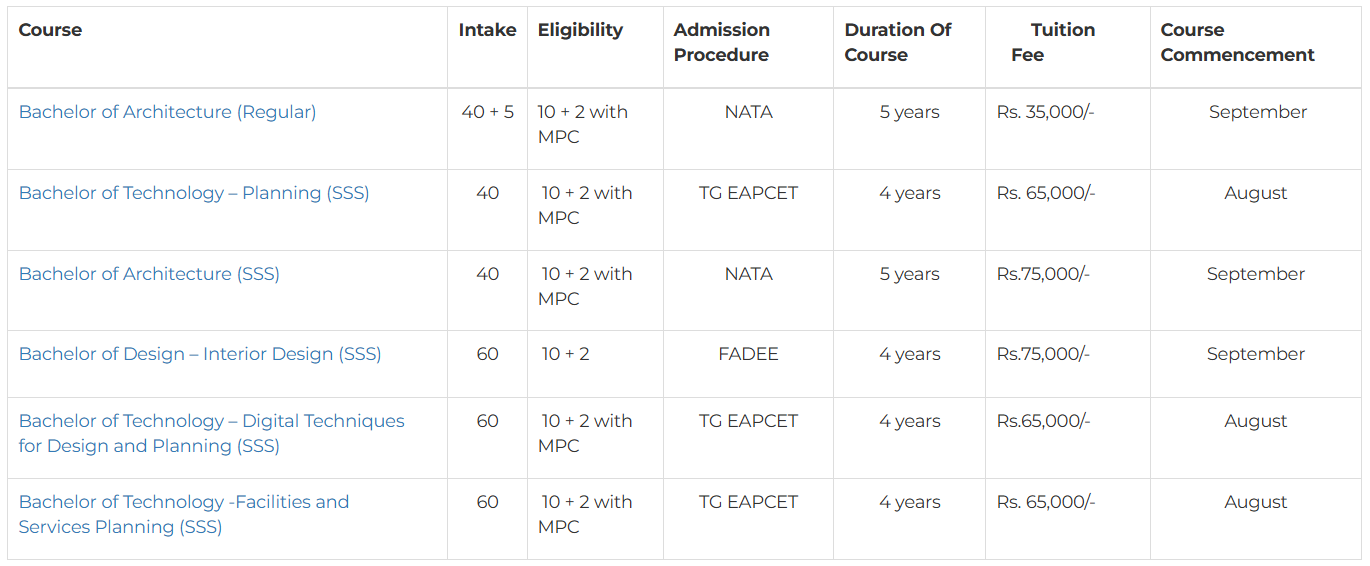Click August in the Facilities and Services row
1370x566 pixels.
(1255, 502)
